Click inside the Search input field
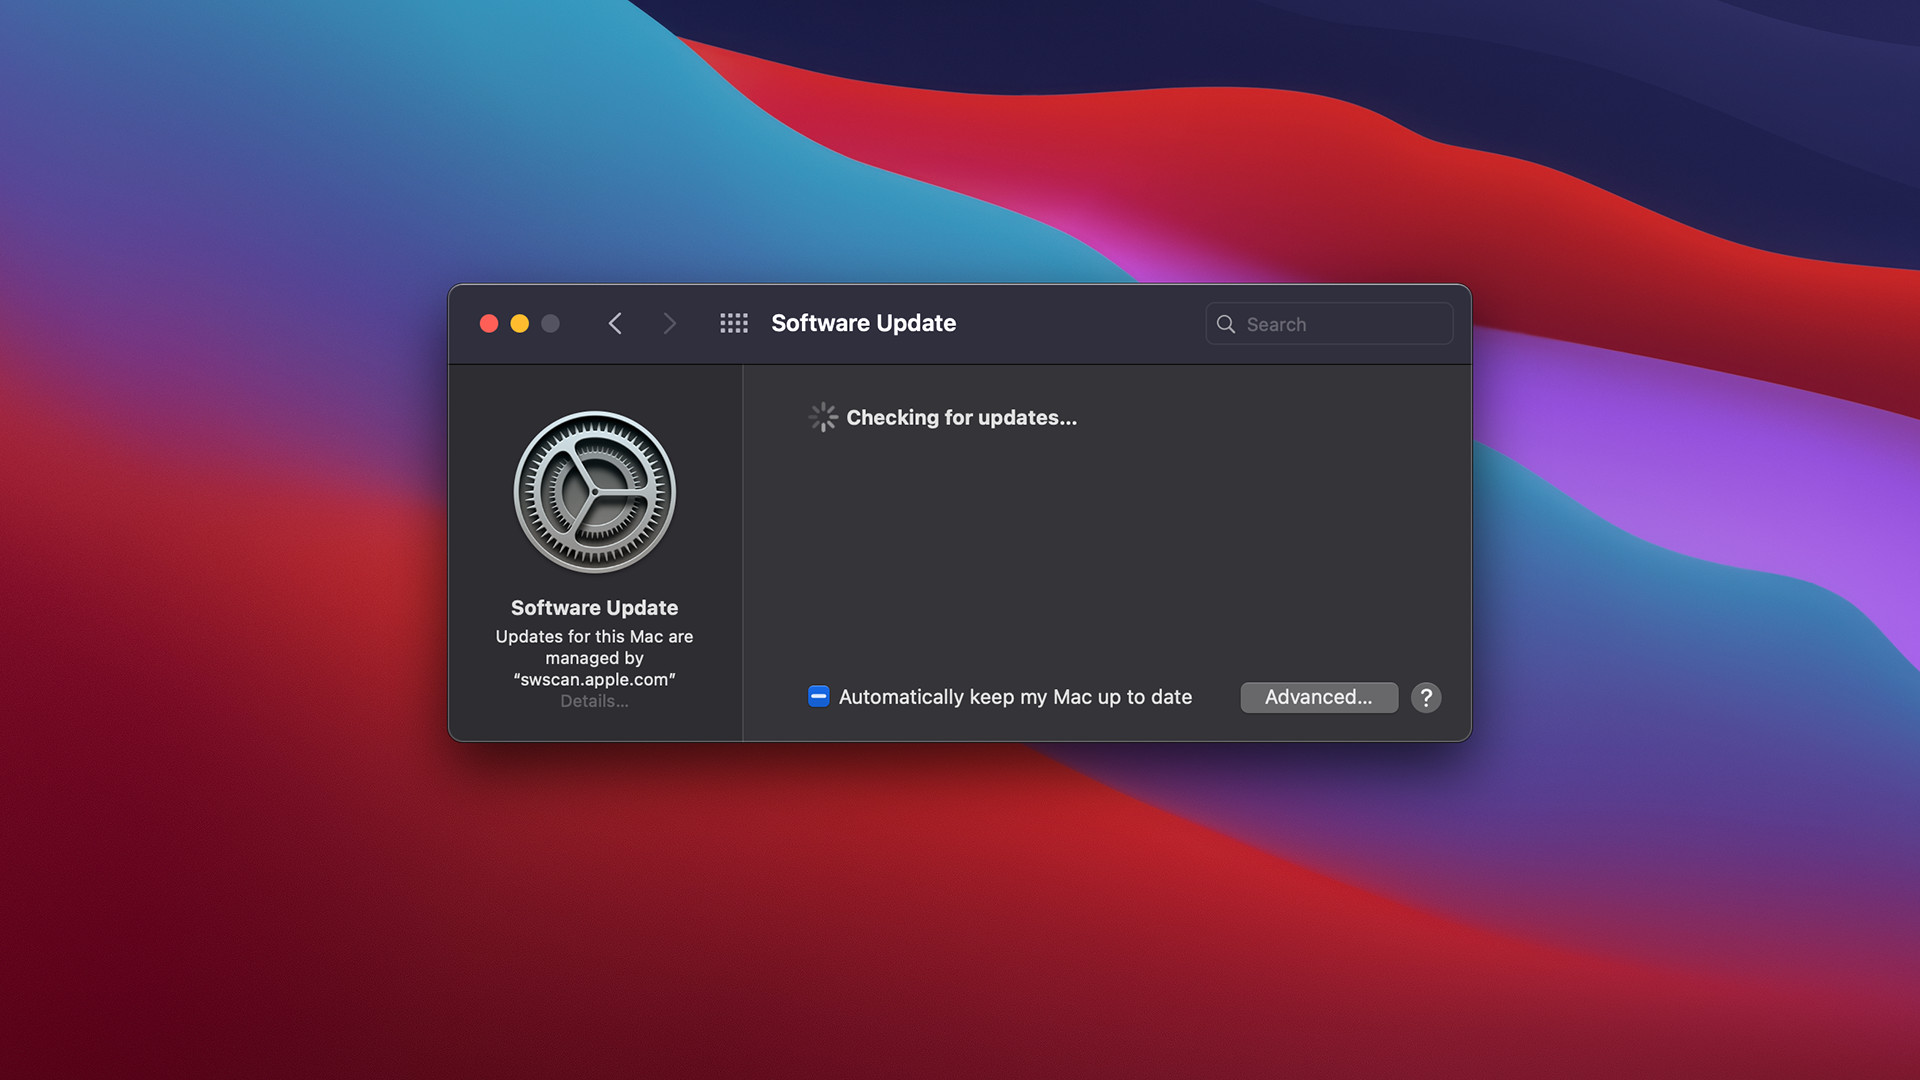This screenshot has width=1920, height=1080. (1329, 323)
